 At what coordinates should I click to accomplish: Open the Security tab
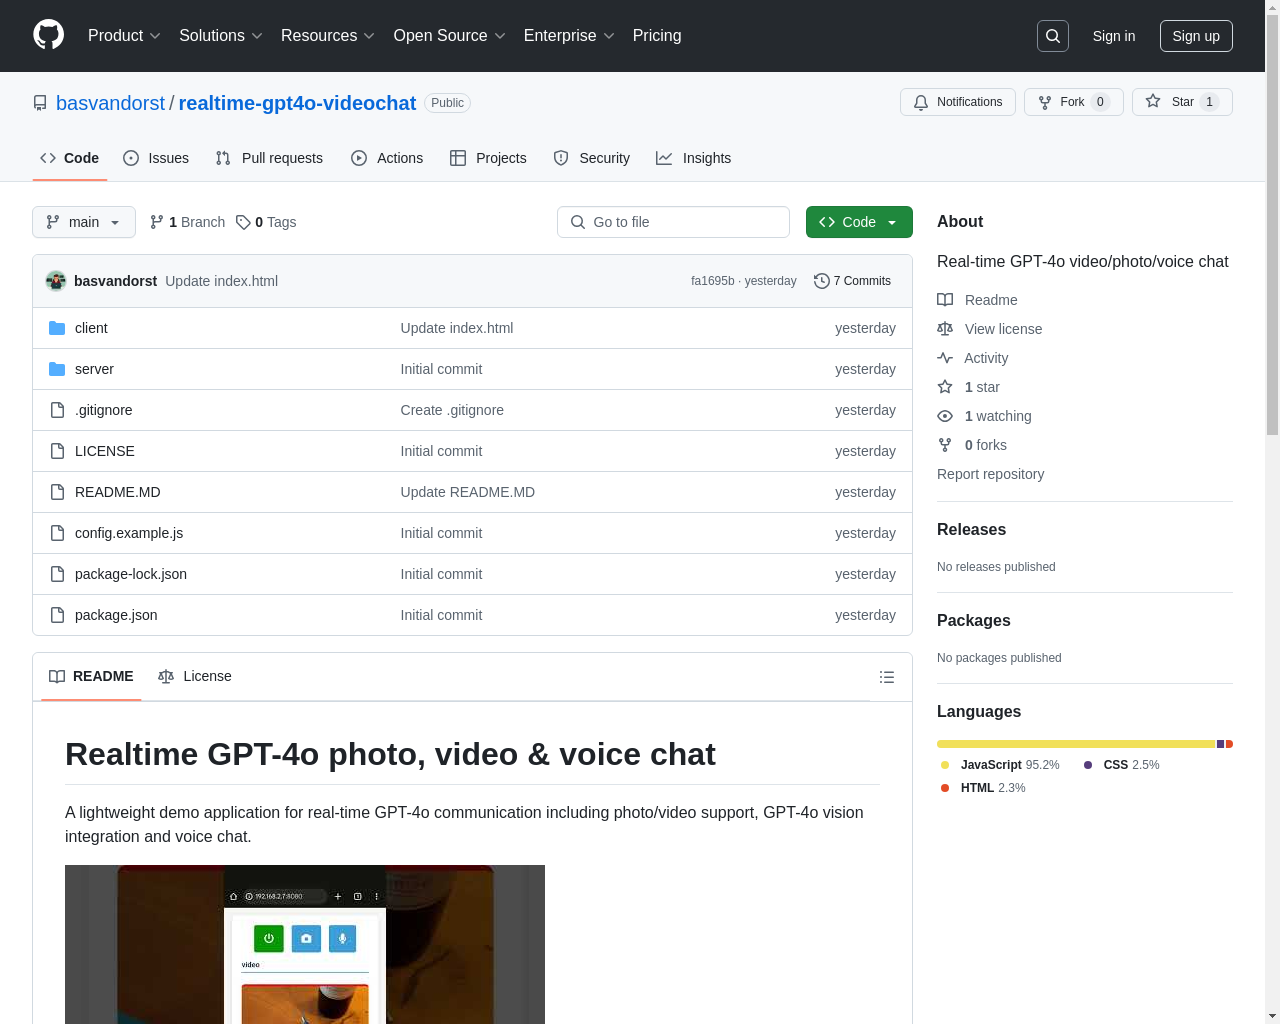coord(592,158)
